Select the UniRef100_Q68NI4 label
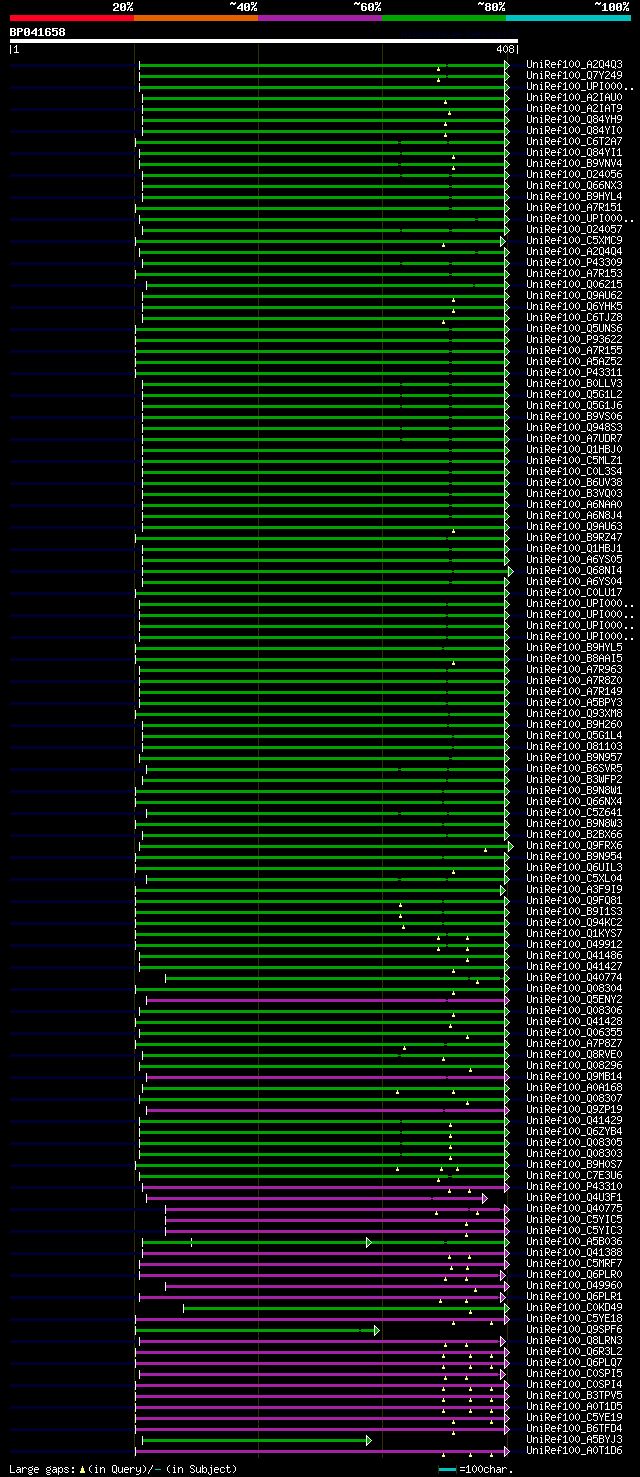Viewport: 640px width, 1477px height. [x=574, y=570]
